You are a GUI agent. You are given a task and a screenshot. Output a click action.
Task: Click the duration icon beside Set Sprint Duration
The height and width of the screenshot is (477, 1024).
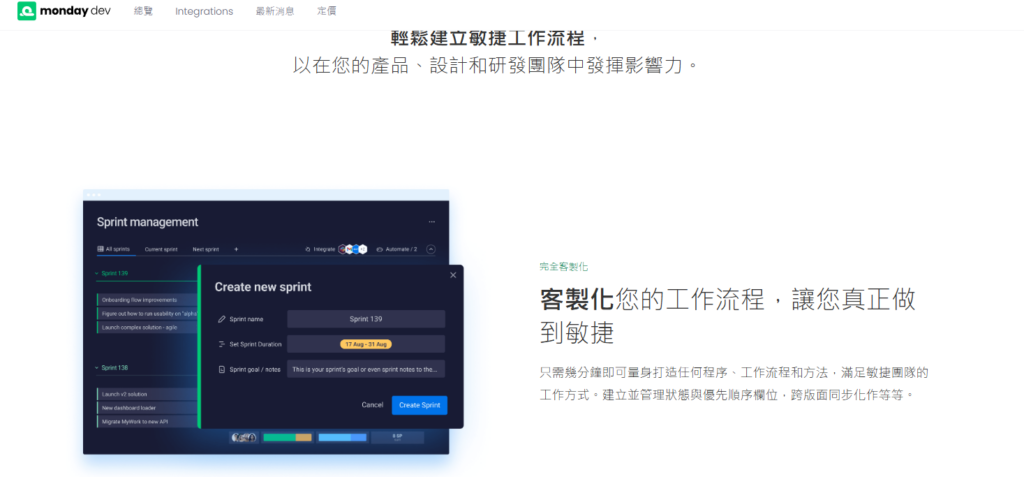tap(221, 344)
